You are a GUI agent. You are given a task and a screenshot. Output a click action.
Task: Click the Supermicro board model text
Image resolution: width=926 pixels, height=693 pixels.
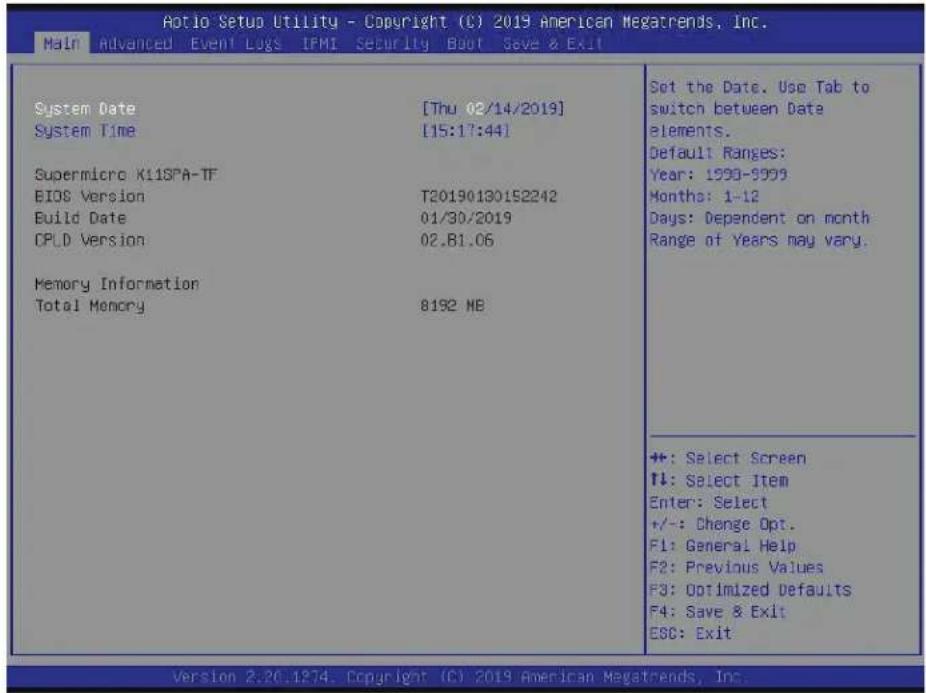(126, 175)
